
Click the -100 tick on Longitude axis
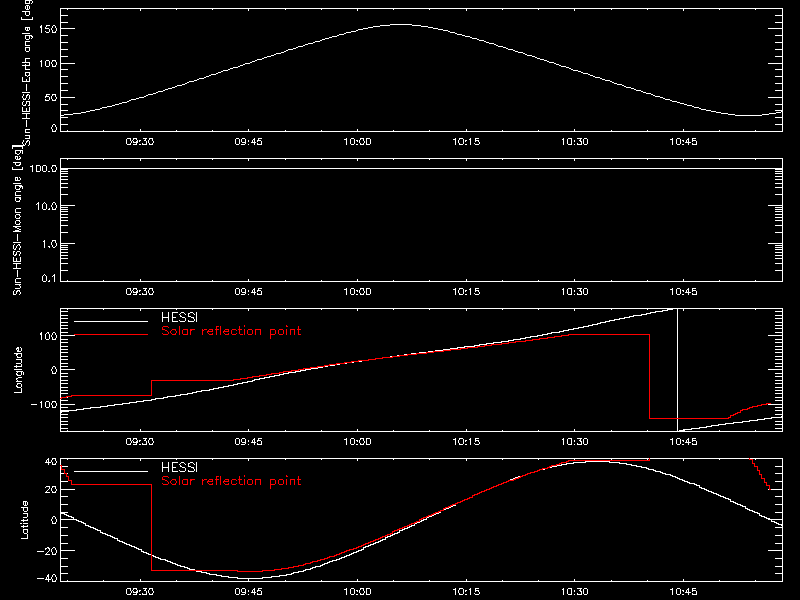[44, 404]
